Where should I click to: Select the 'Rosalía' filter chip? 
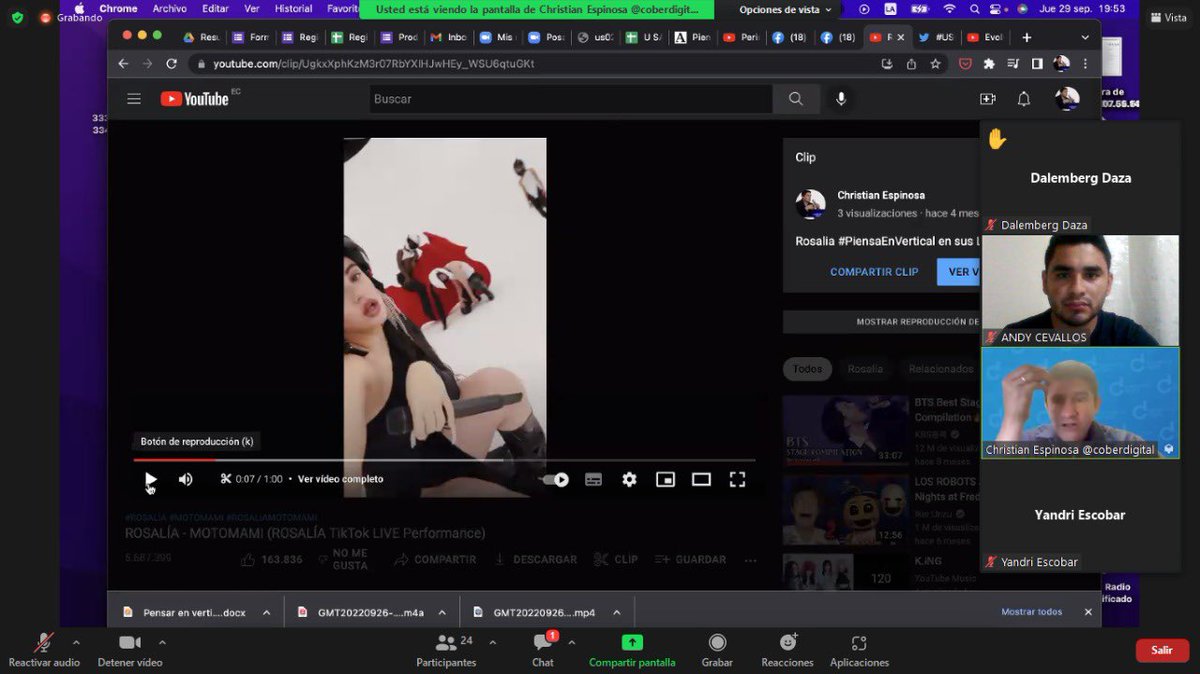point(865,369)
